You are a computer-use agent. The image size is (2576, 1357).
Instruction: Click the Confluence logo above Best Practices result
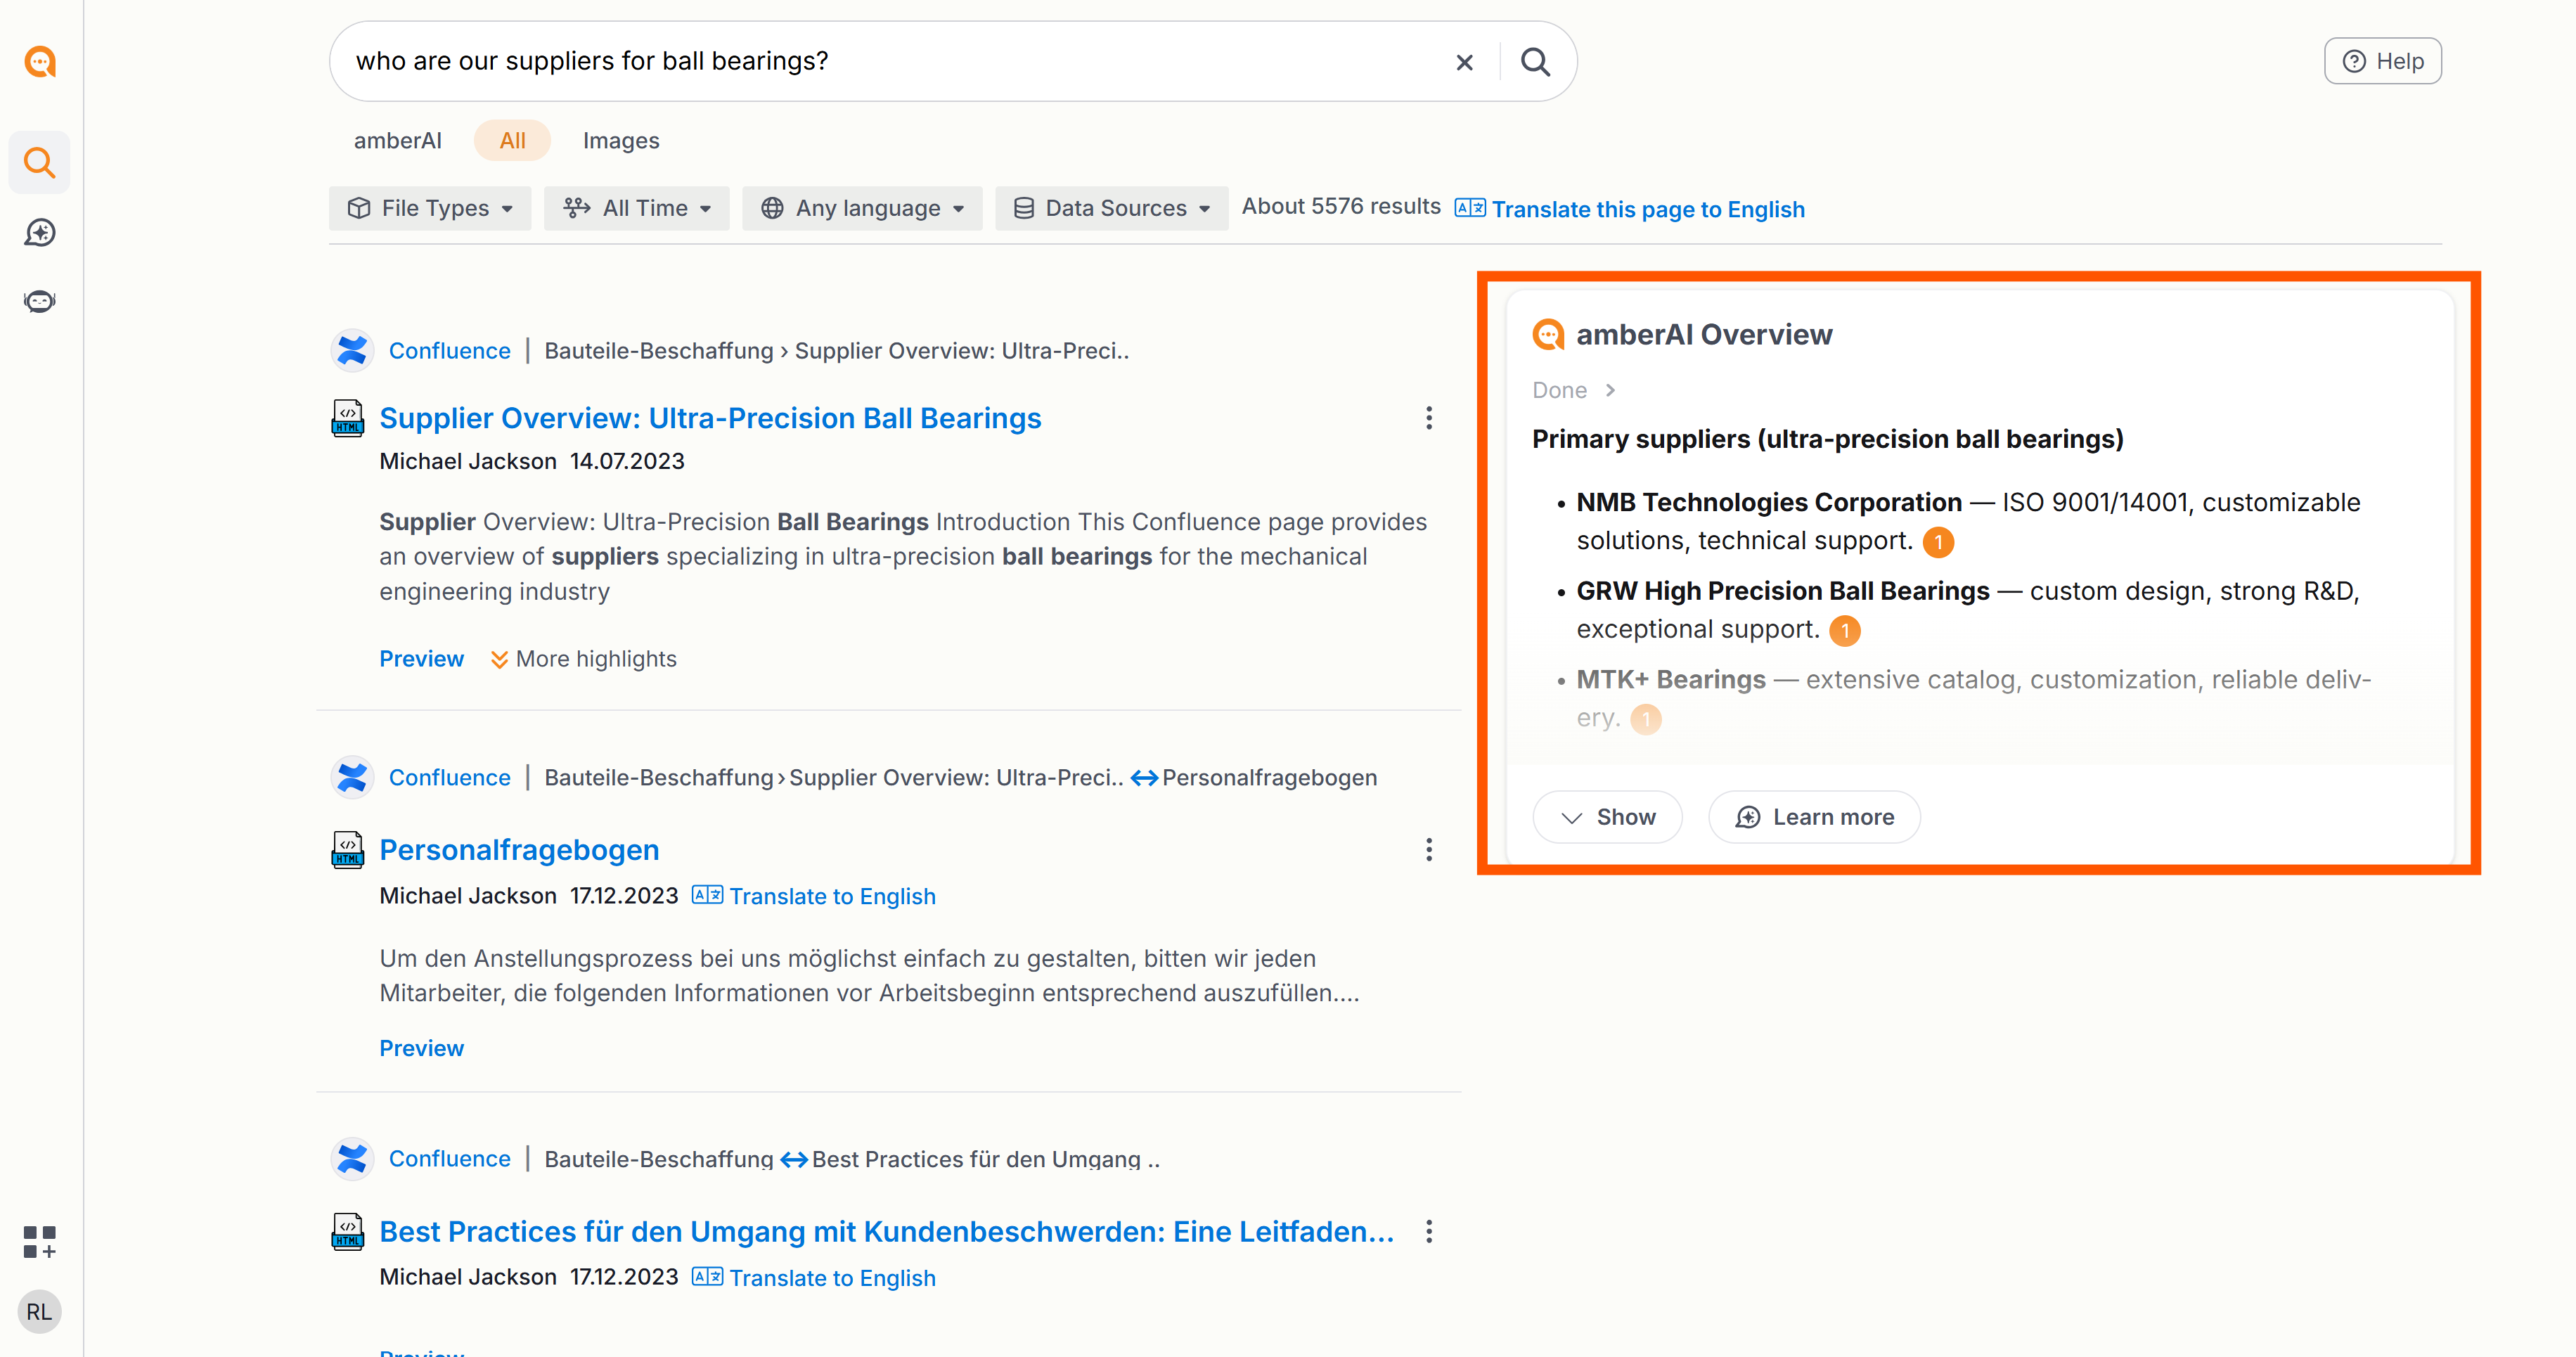pos(352,1158)
